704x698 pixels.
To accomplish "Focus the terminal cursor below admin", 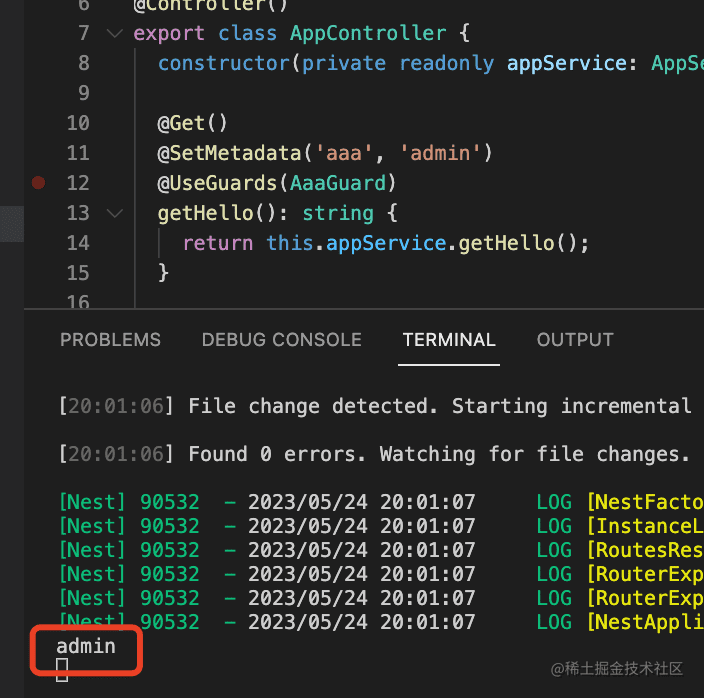I will click(x=62, y=670).
